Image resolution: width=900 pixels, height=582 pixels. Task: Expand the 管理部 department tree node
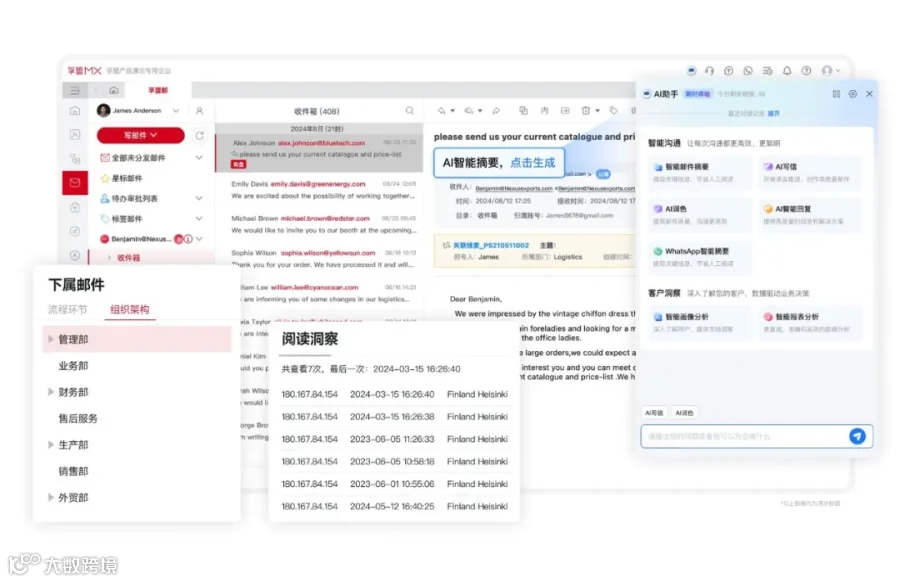[51, 339]
